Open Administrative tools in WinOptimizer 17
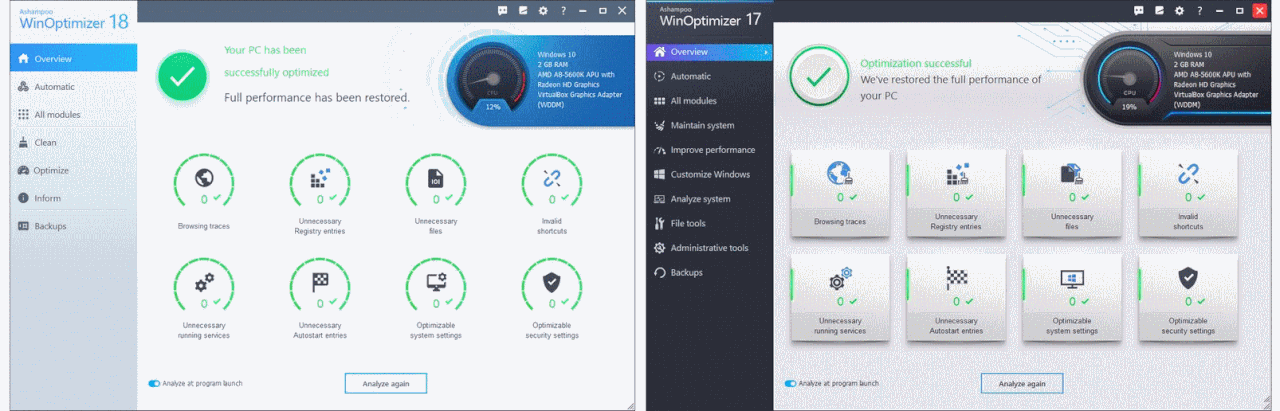1280x411 pixels. [709, 248]
